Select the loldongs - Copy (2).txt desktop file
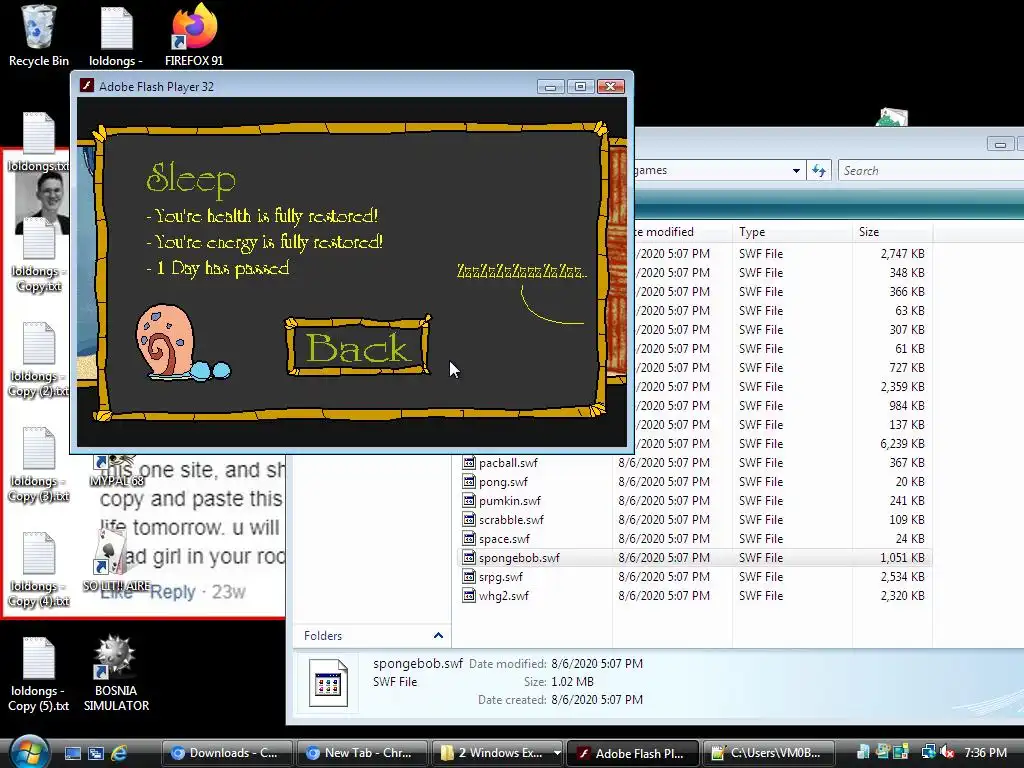 39,359
